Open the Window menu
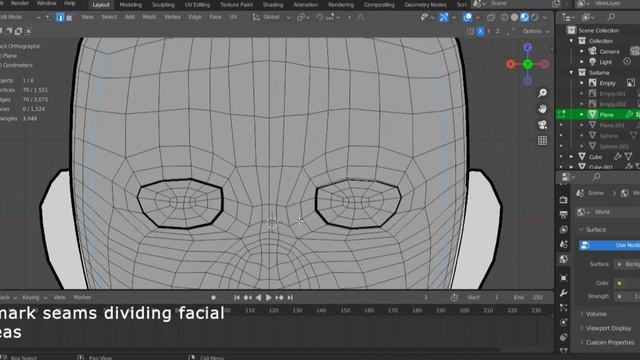 point(47,3)
